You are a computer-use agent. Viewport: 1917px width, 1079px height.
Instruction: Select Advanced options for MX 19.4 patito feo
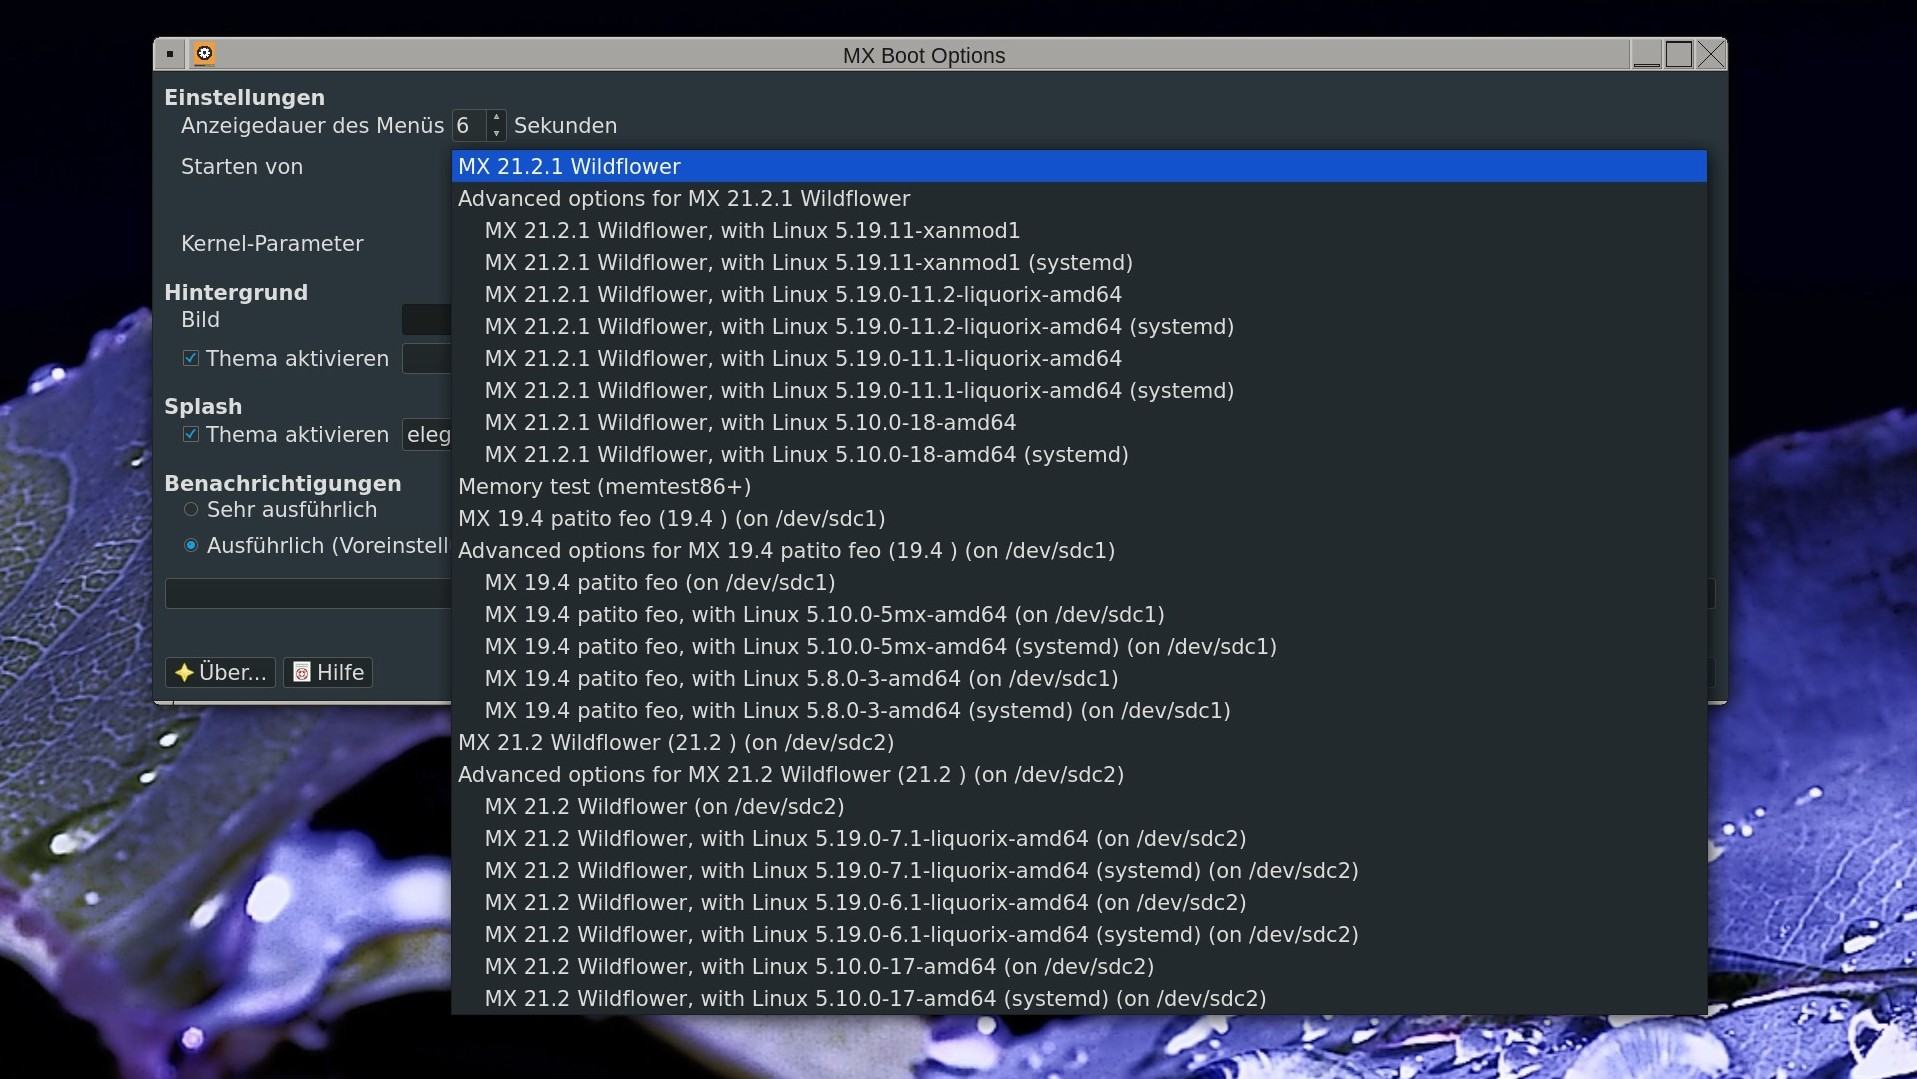click(786, 551)
